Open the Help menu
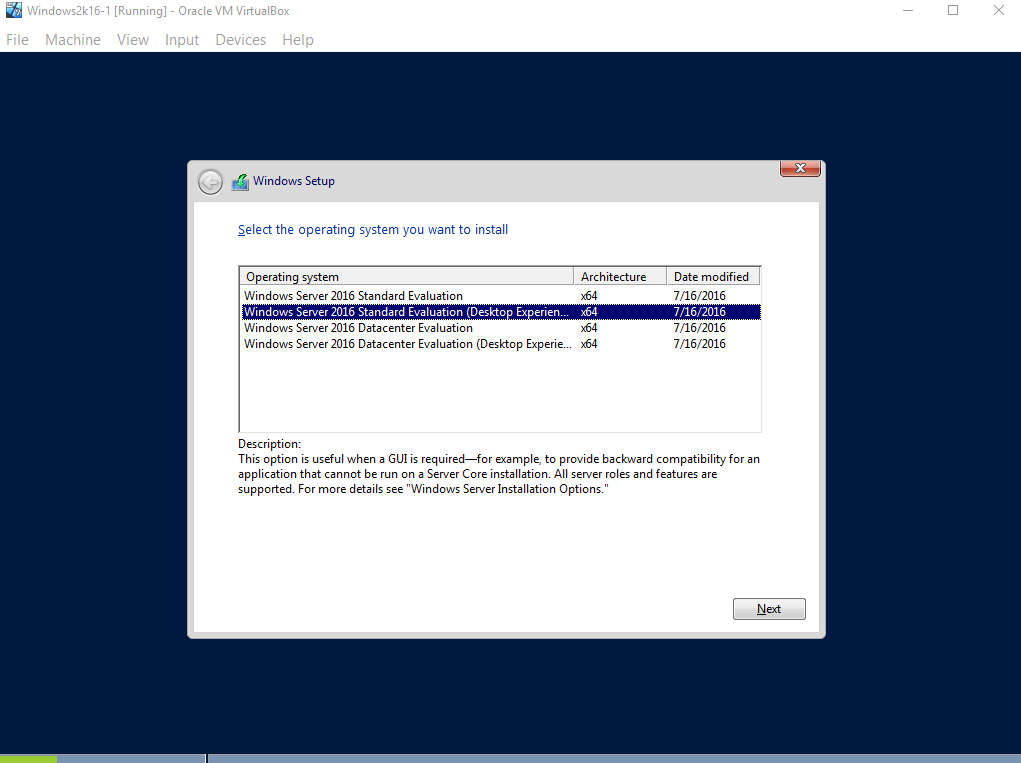Screen dimensions: 1021x763 298,40
